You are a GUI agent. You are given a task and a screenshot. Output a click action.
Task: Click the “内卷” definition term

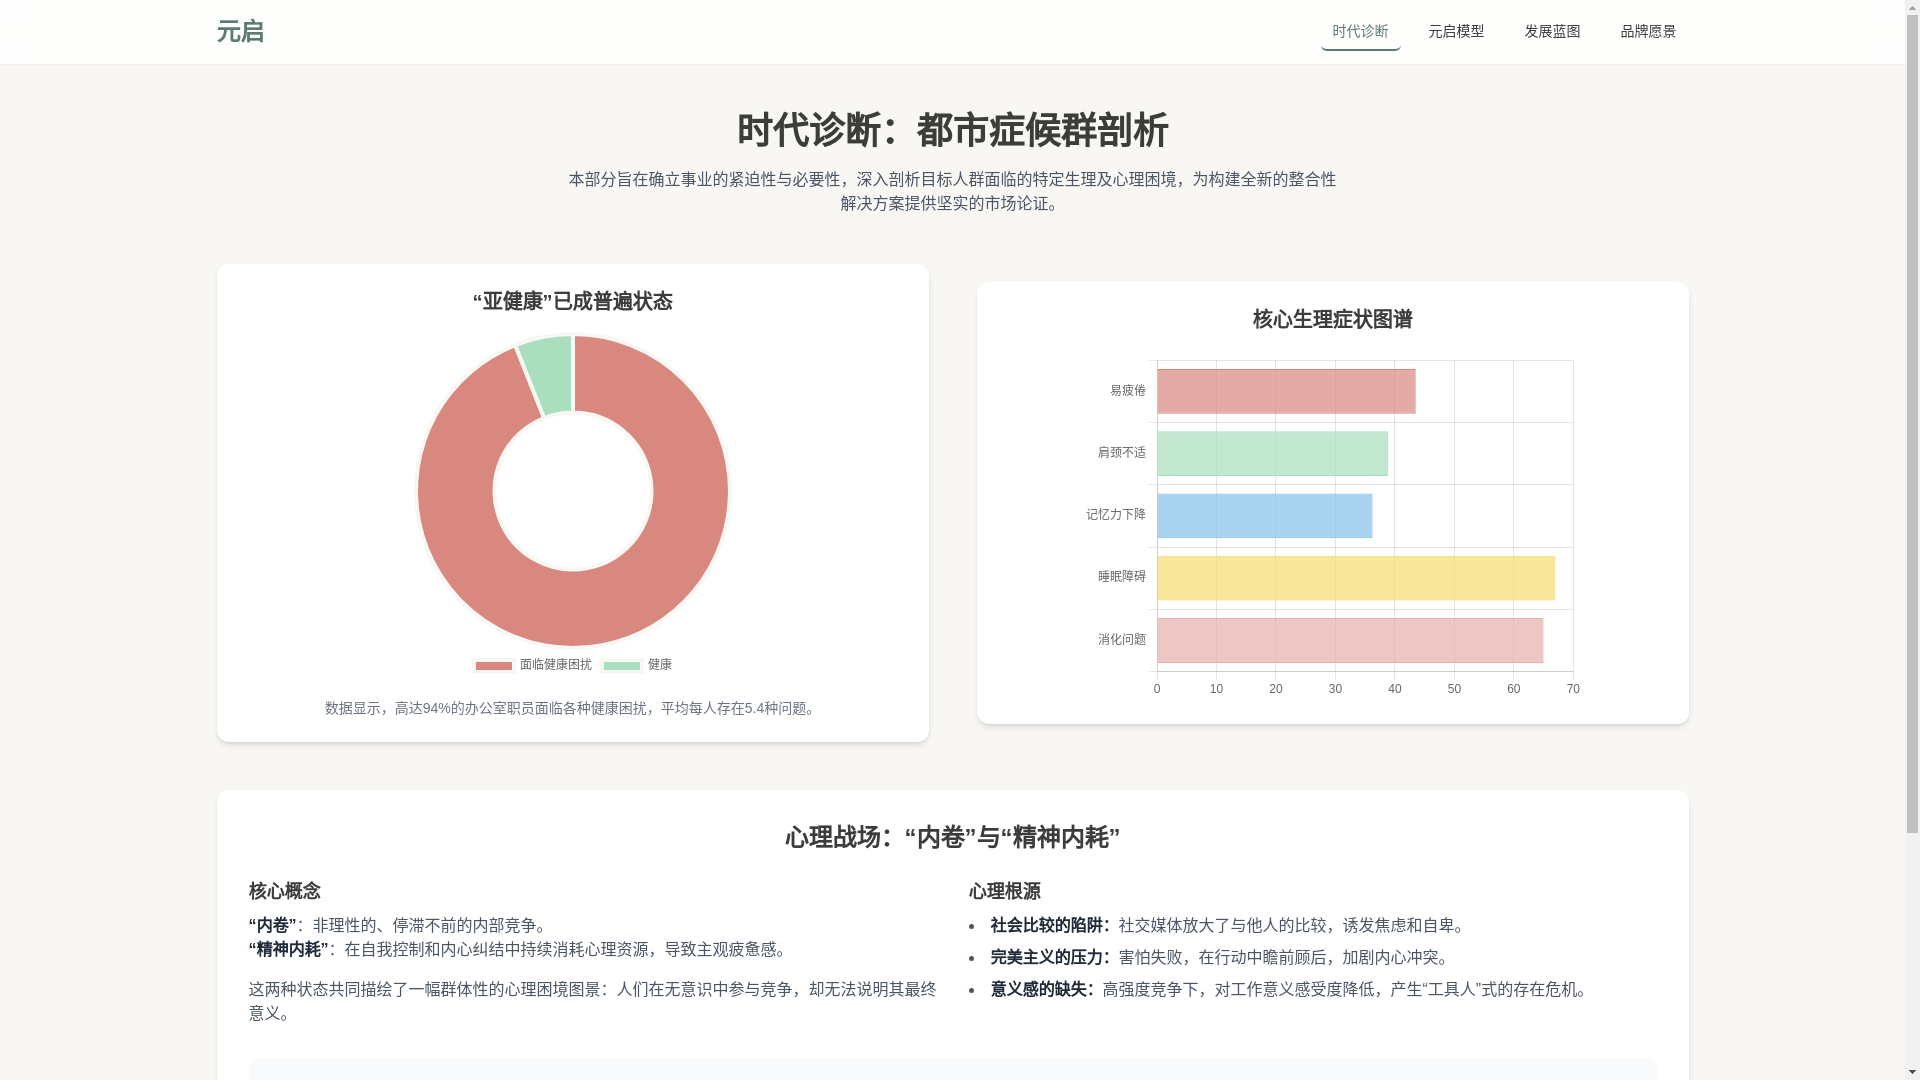273,925
